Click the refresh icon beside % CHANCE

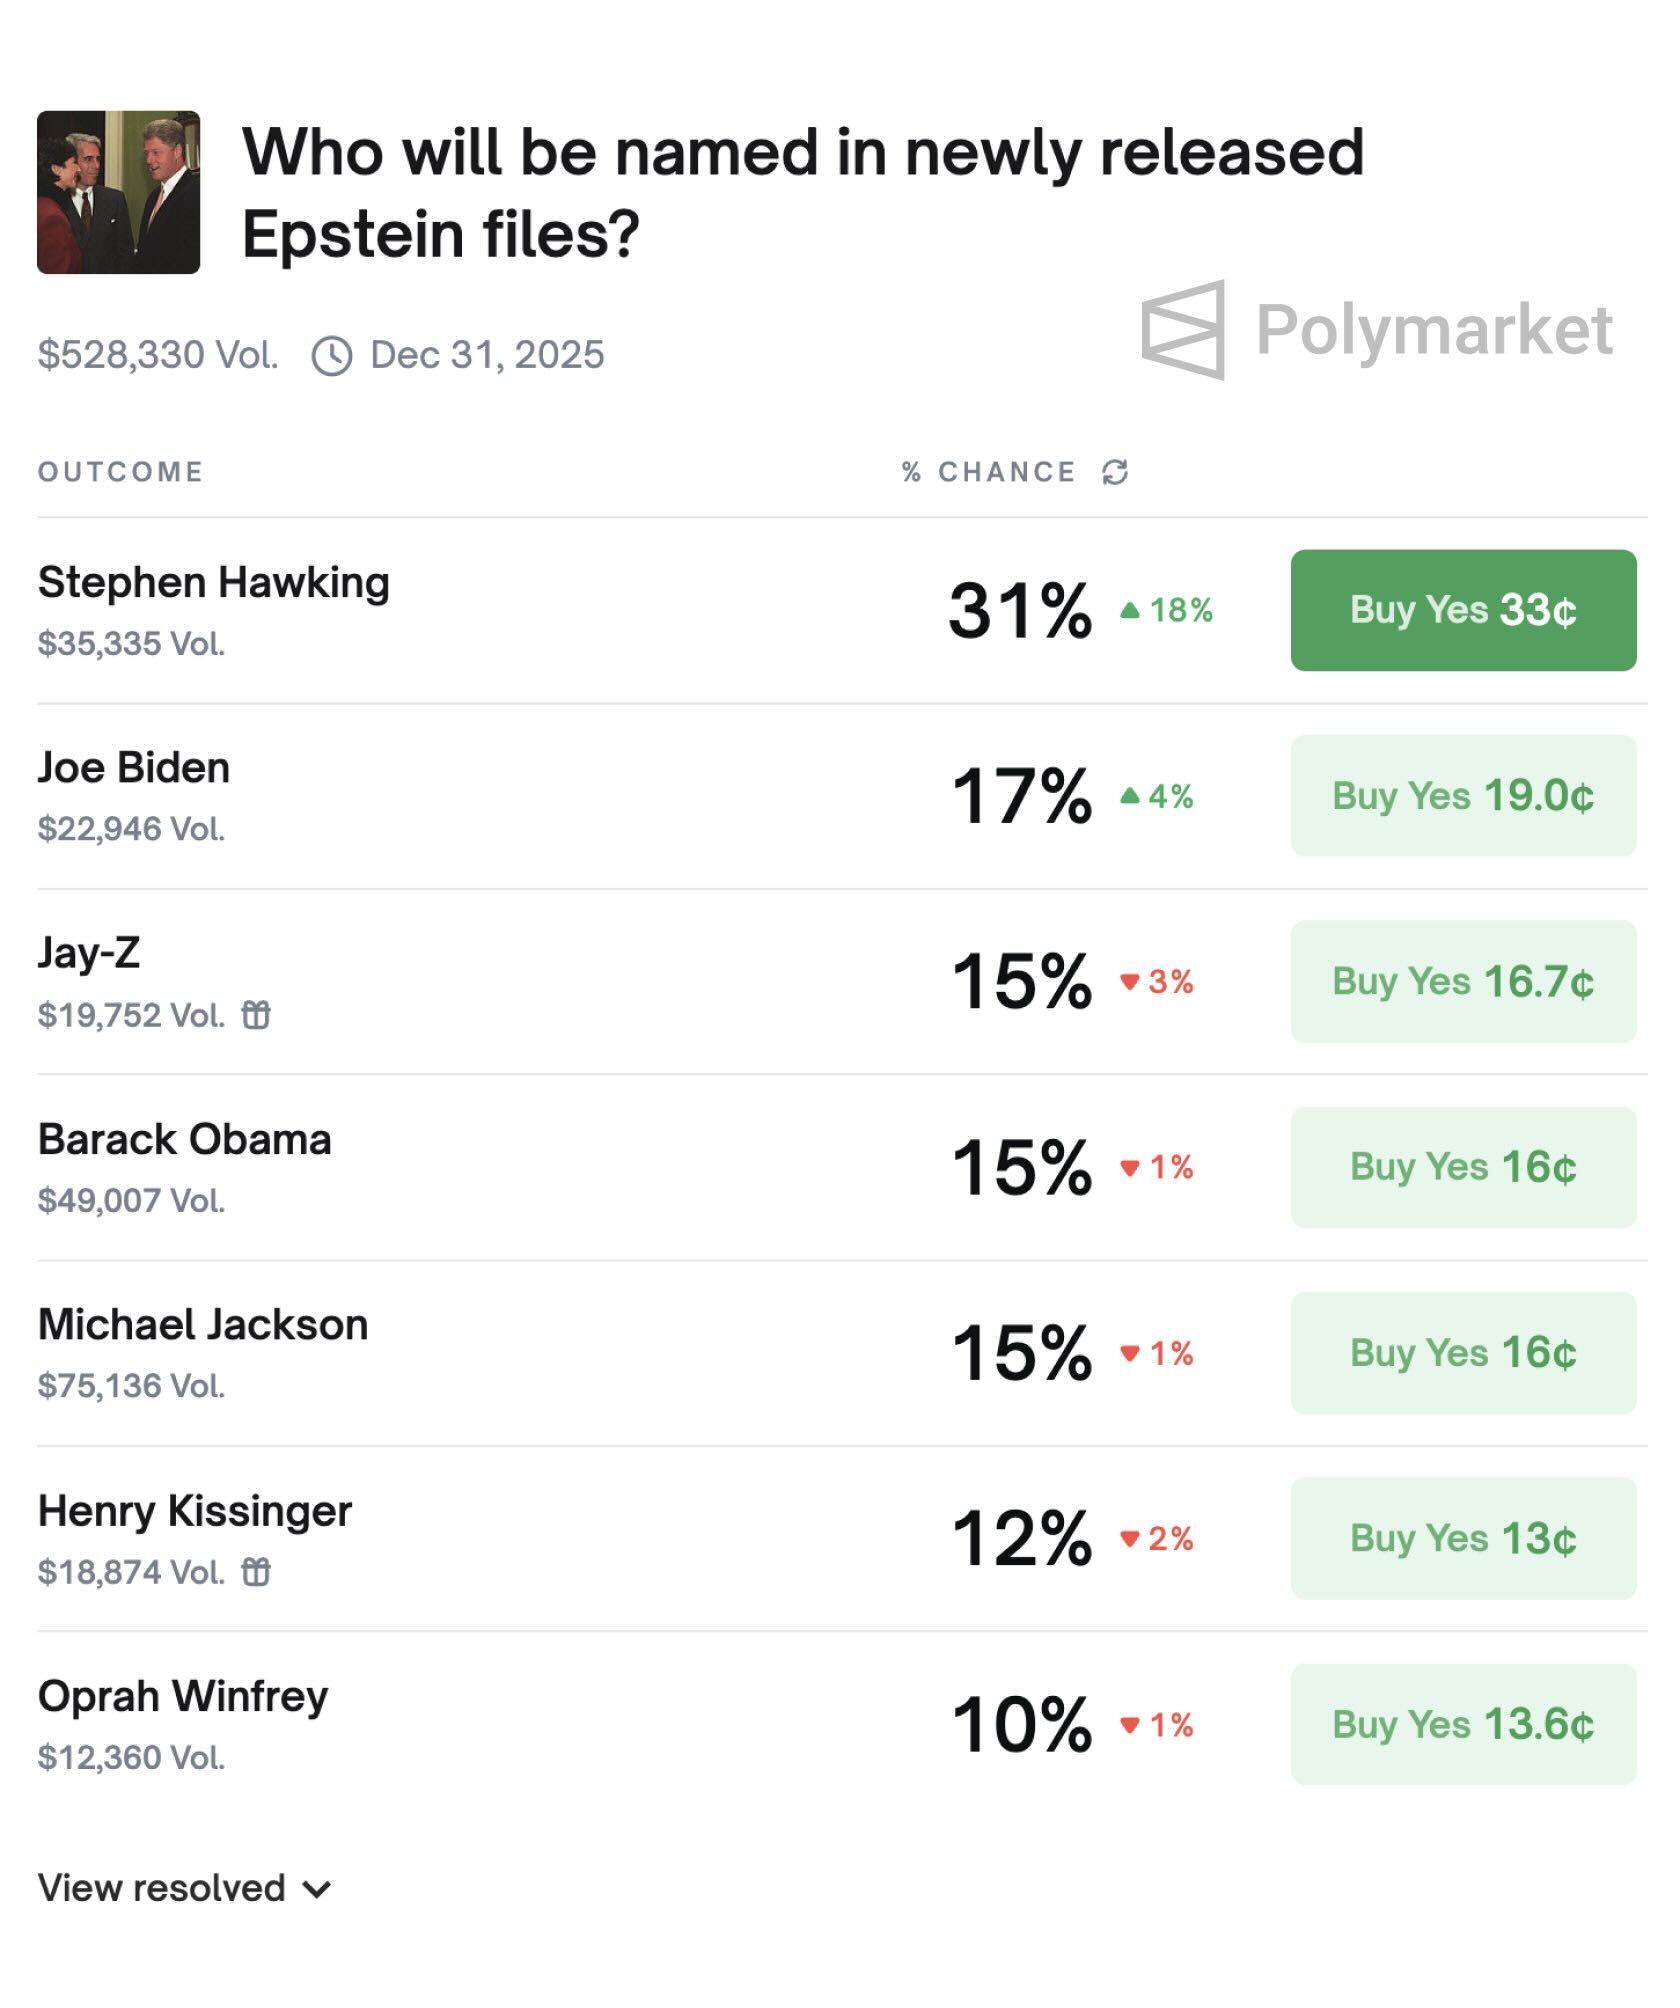1115,472
